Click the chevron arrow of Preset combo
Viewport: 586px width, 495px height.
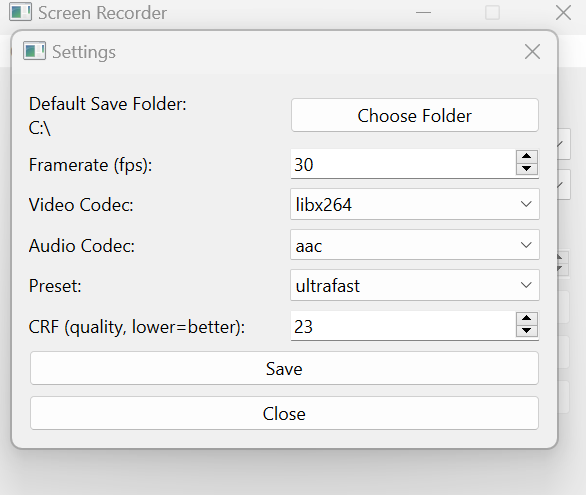526,285
